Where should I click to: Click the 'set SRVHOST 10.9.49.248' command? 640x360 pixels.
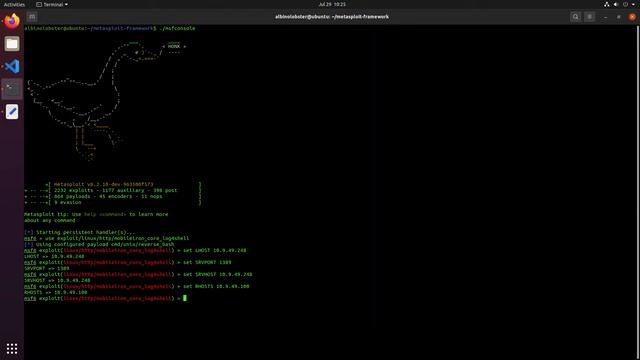click(x=218, y=274)
